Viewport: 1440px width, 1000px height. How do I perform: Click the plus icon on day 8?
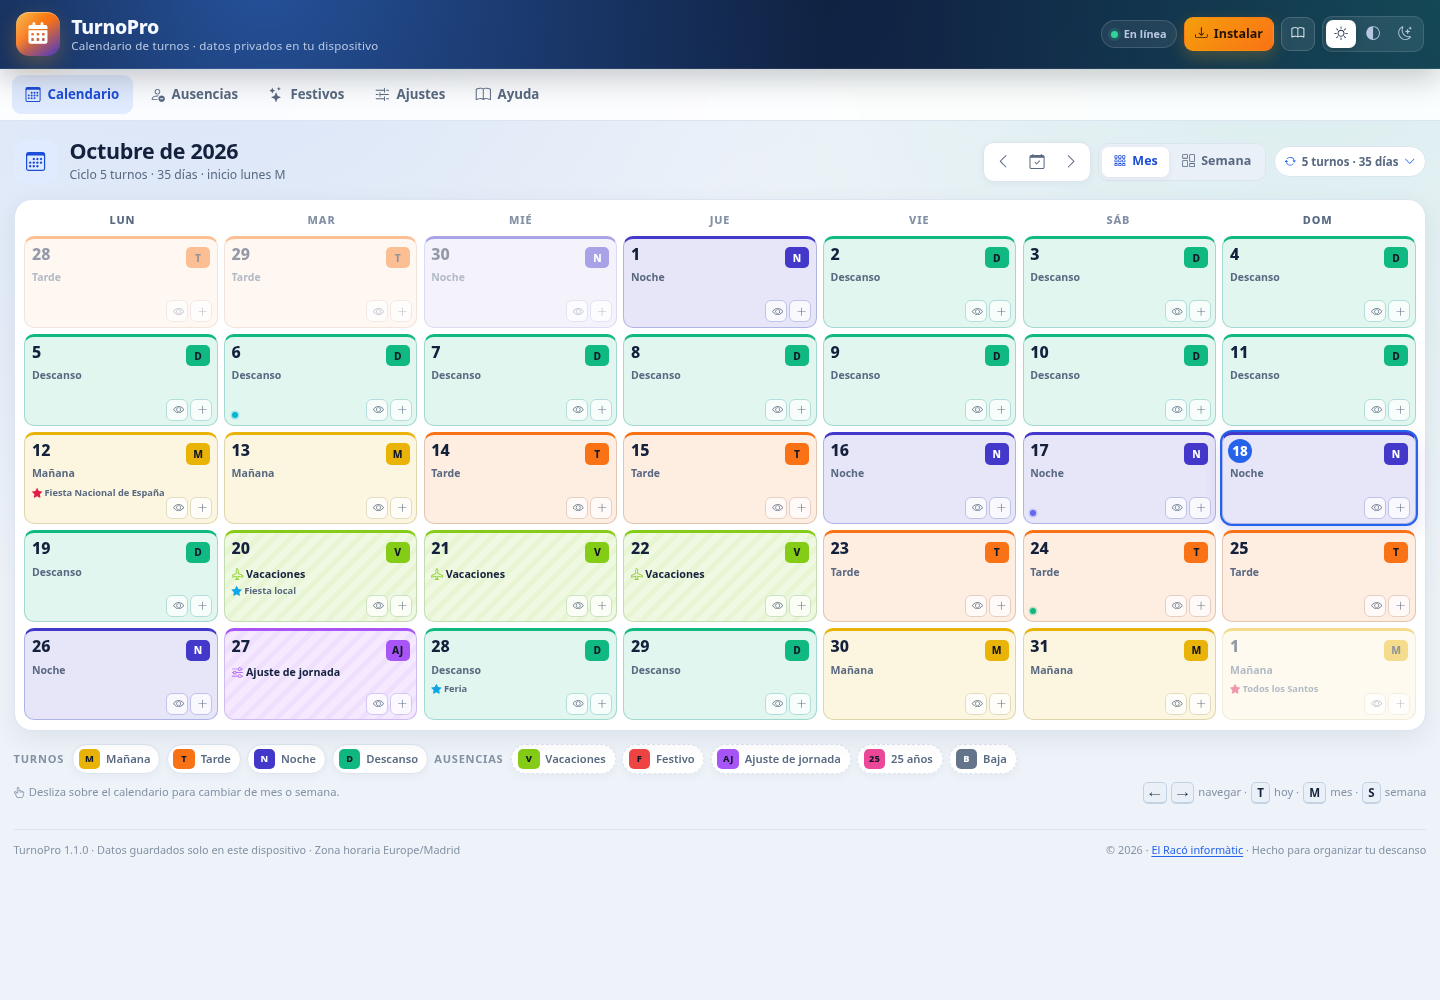tap(801, 410)
